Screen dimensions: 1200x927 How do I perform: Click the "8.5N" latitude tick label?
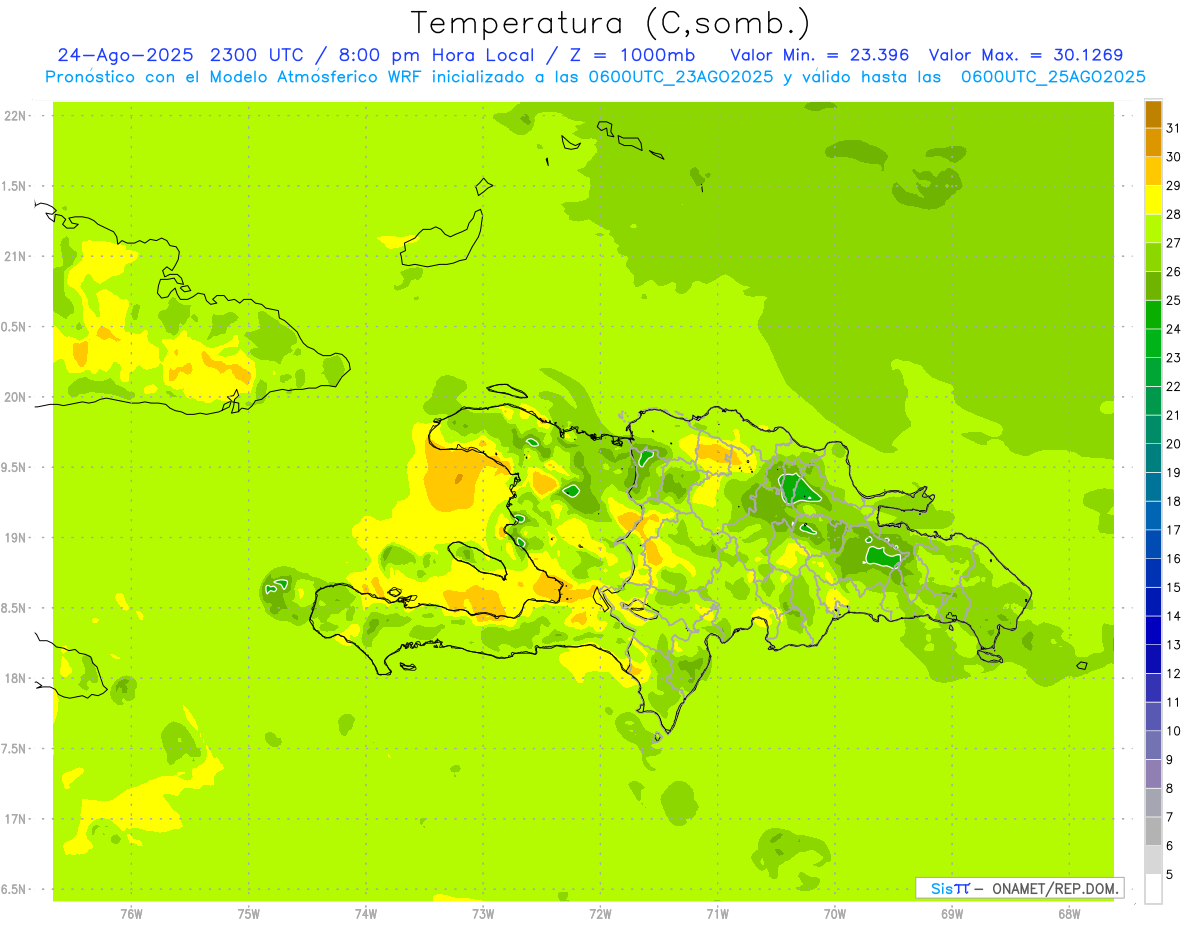(x=15, y=608)
